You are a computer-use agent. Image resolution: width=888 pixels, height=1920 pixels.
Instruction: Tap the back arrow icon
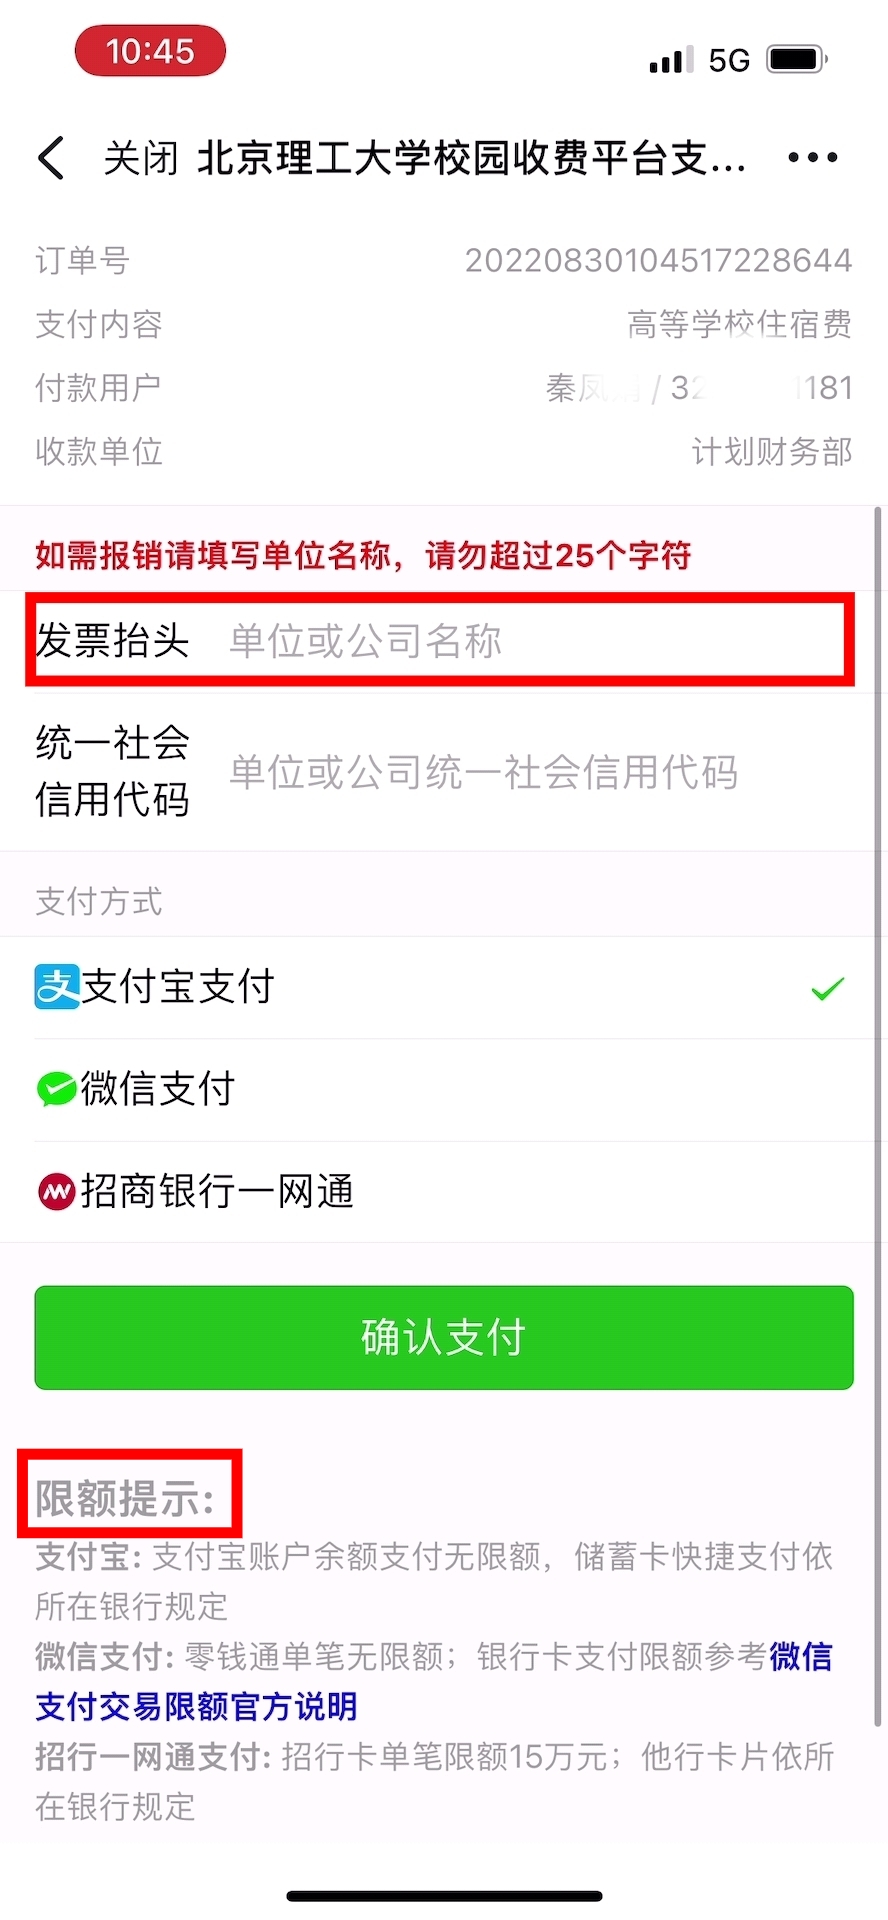52,158
